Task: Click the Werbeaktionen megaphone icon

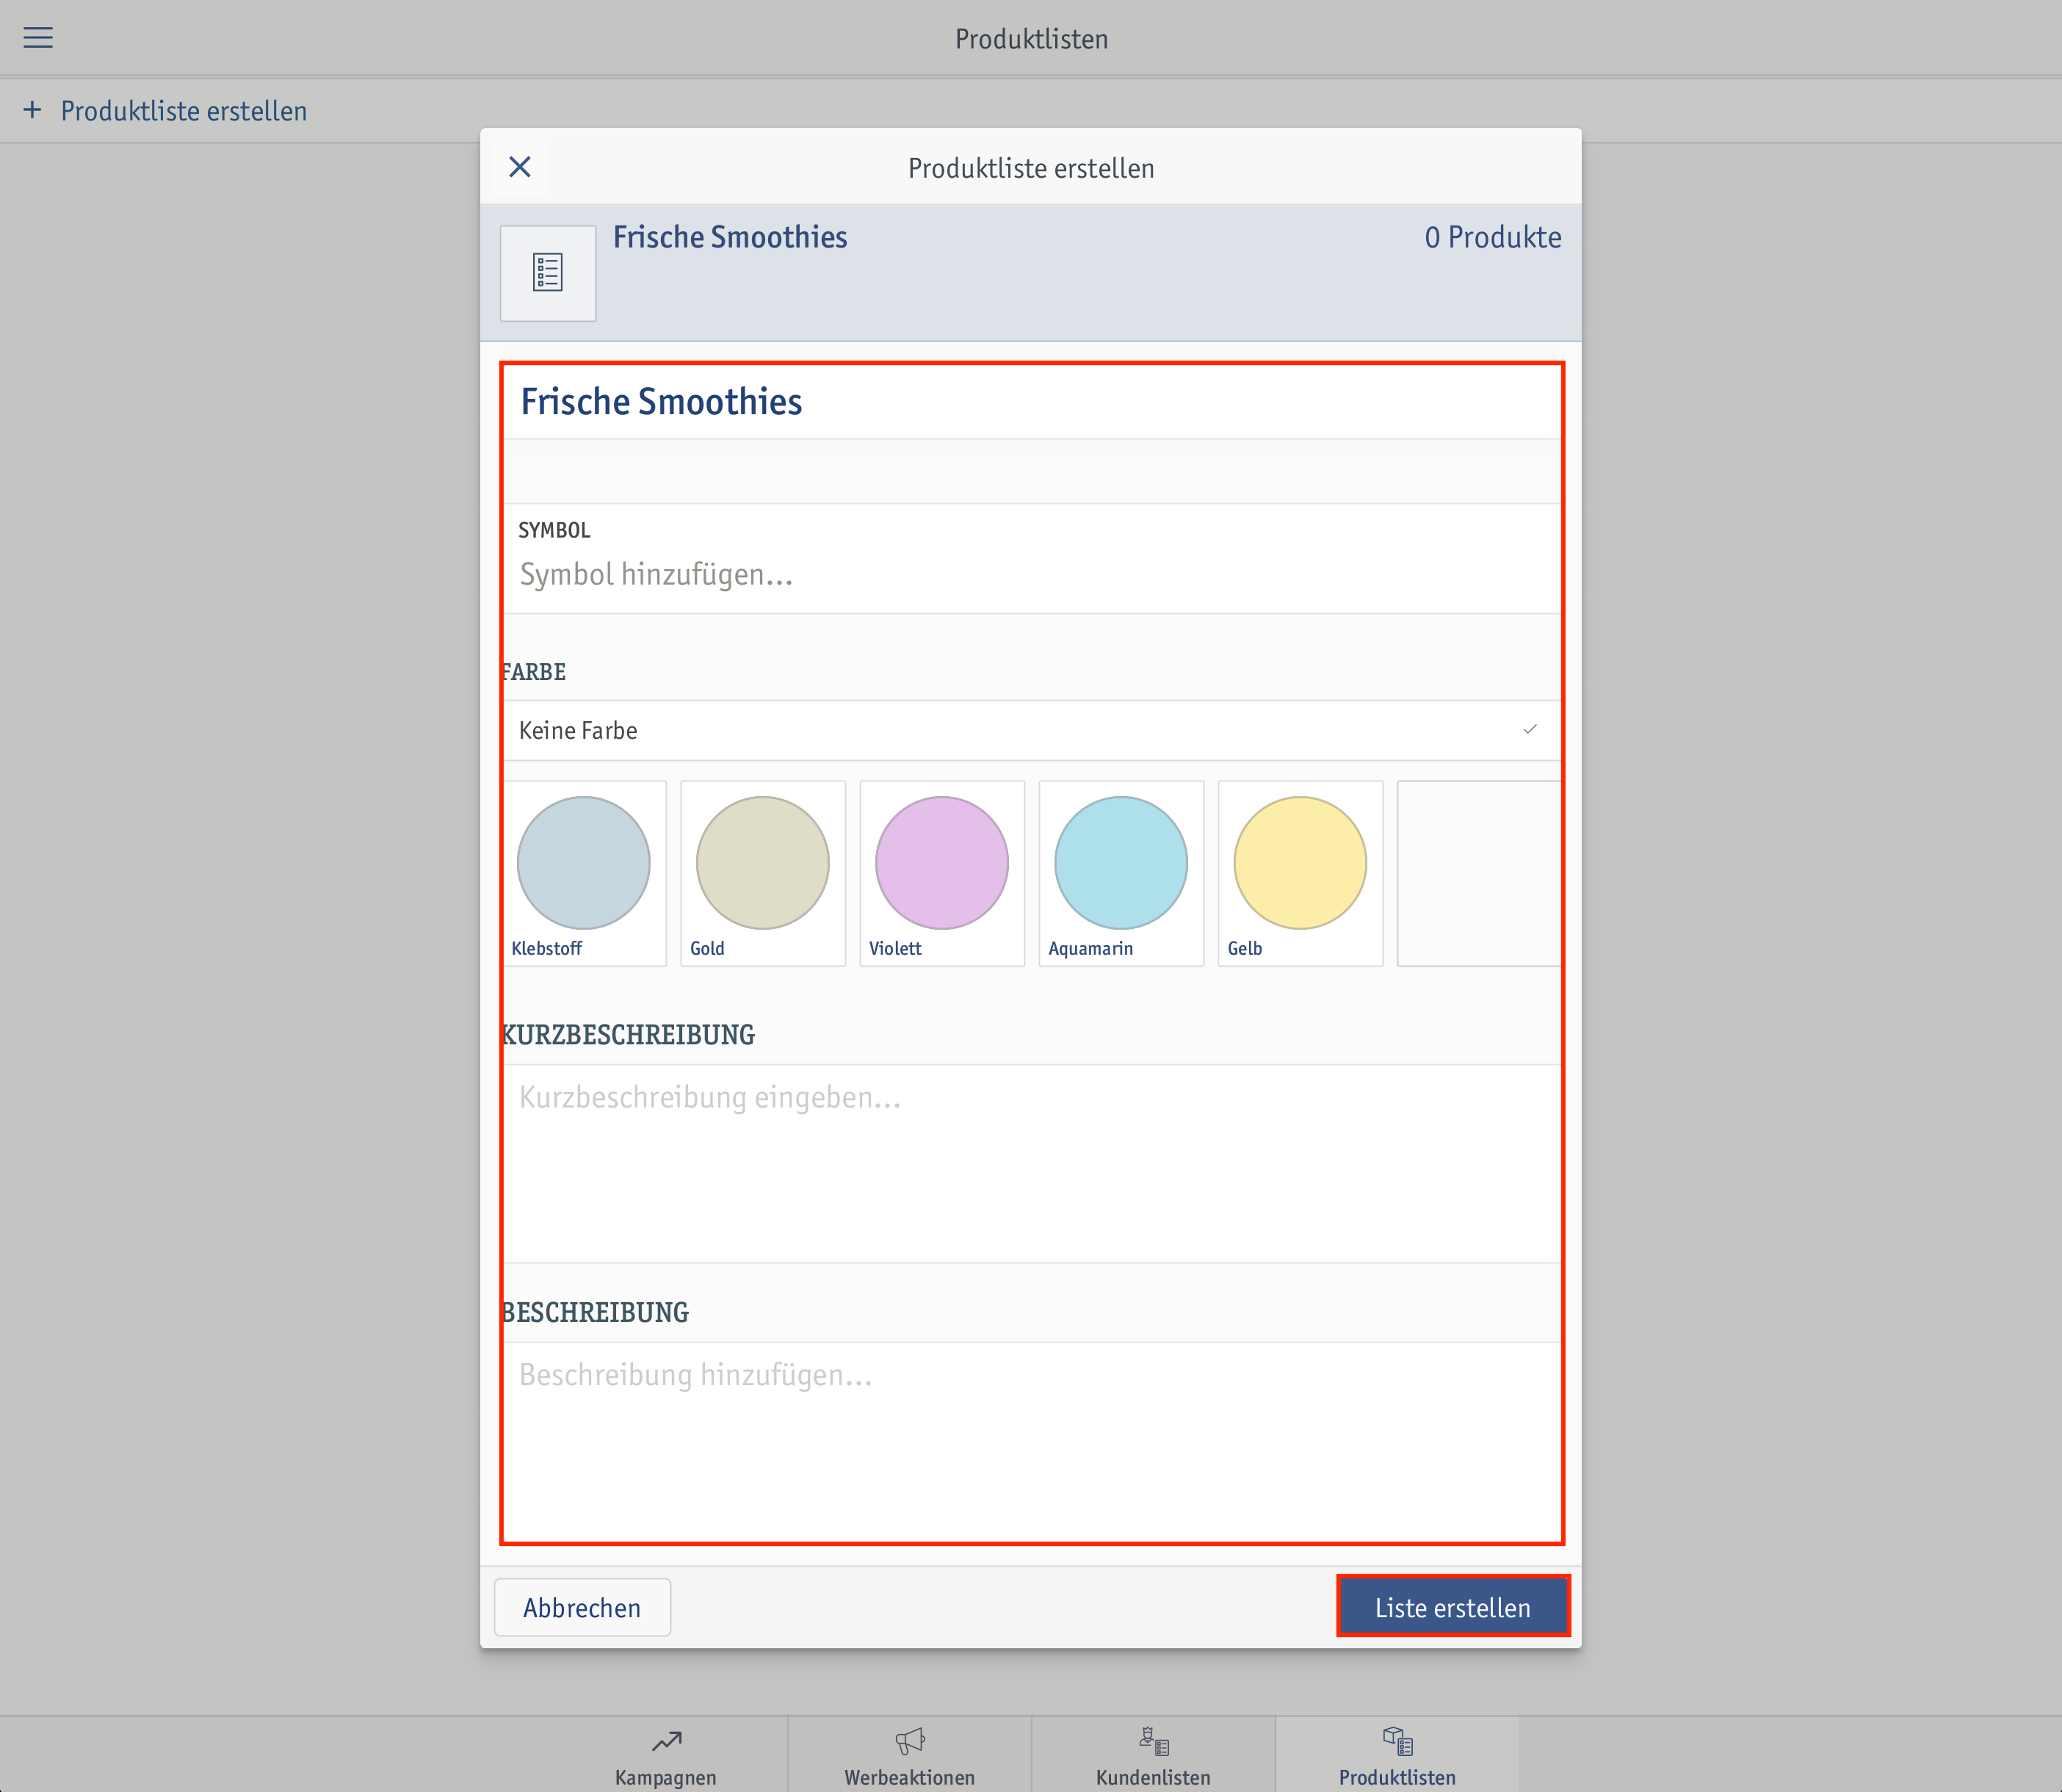Action: click(910, 1741)
